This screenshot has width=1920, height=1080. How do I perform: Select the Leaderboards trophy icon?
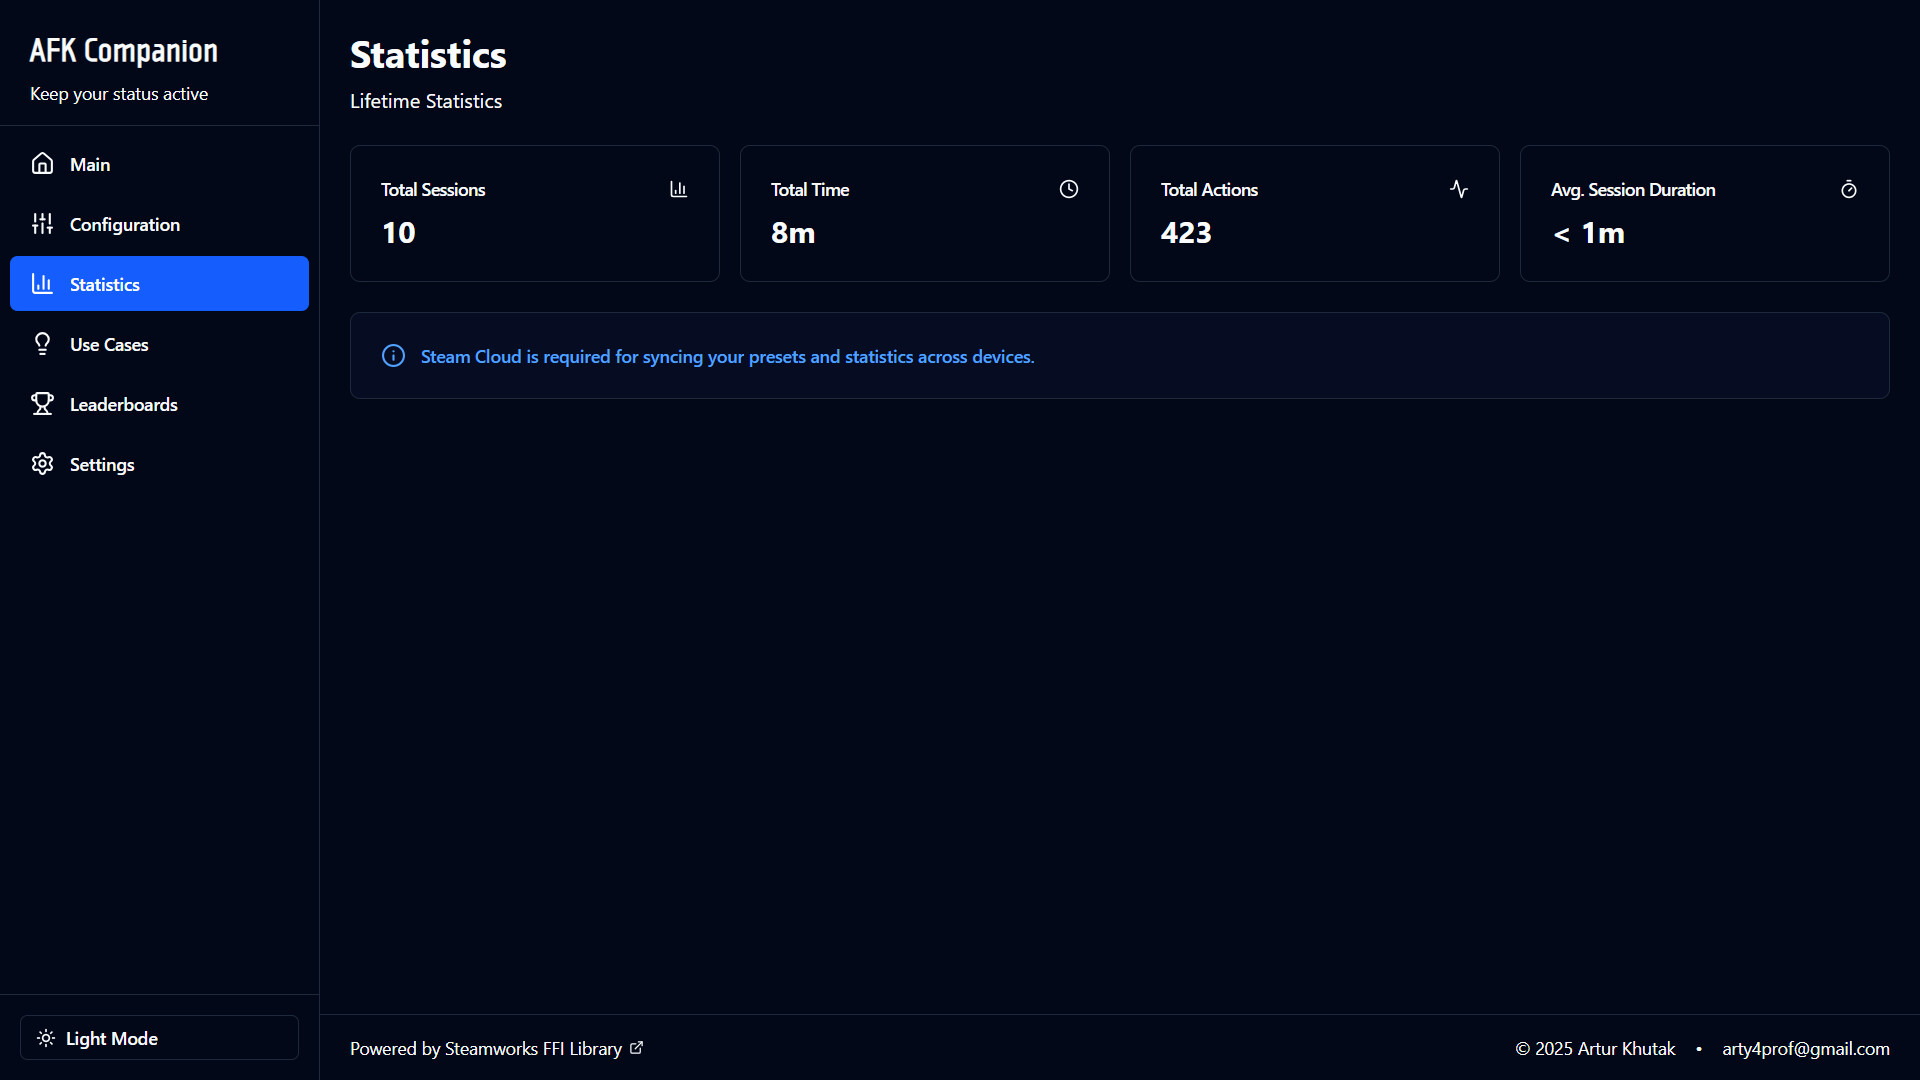point(42,404)
